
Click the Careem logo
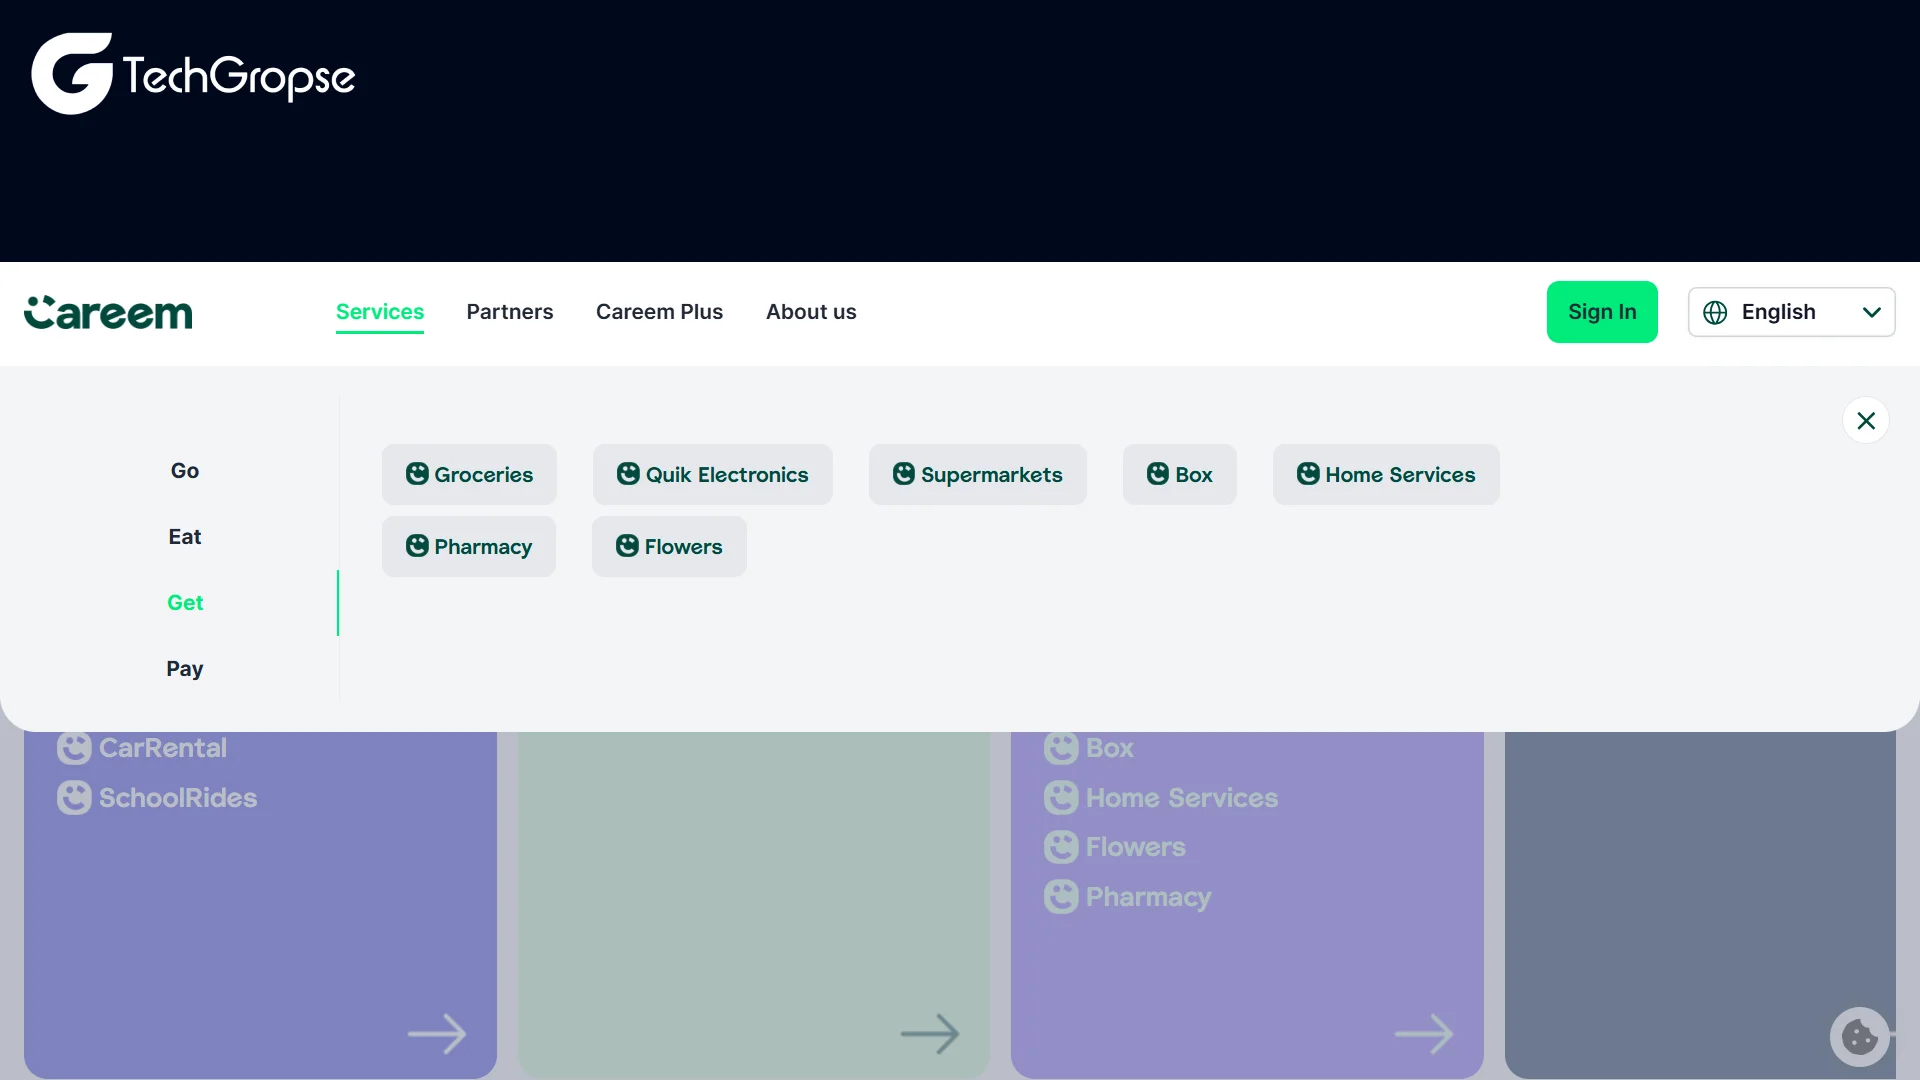pos(108,312)
